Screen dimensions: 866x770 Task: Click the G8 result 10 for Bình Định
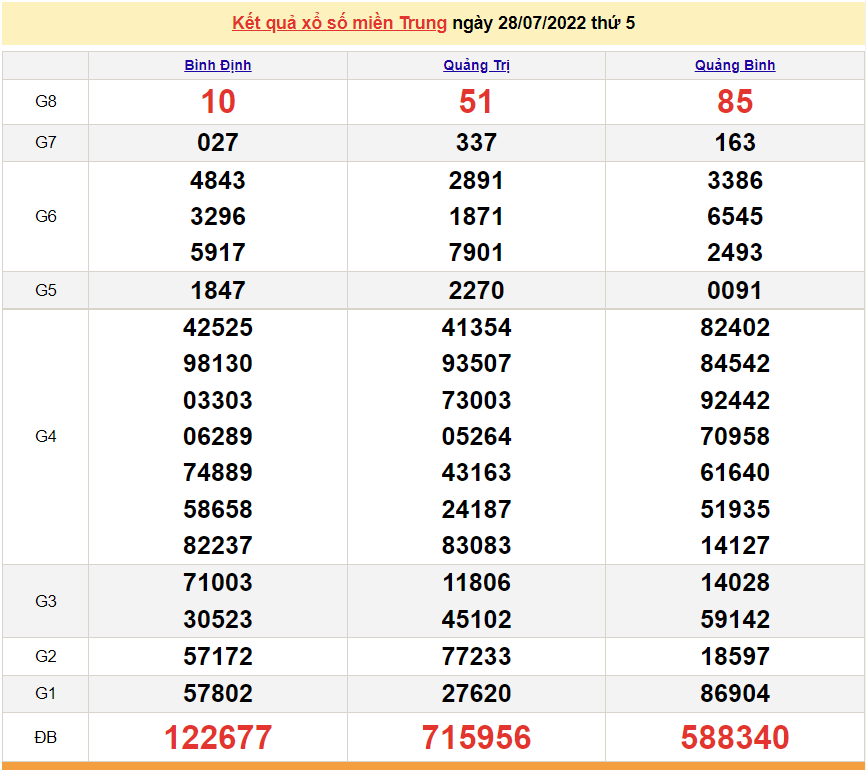click(x=218, y=102)
